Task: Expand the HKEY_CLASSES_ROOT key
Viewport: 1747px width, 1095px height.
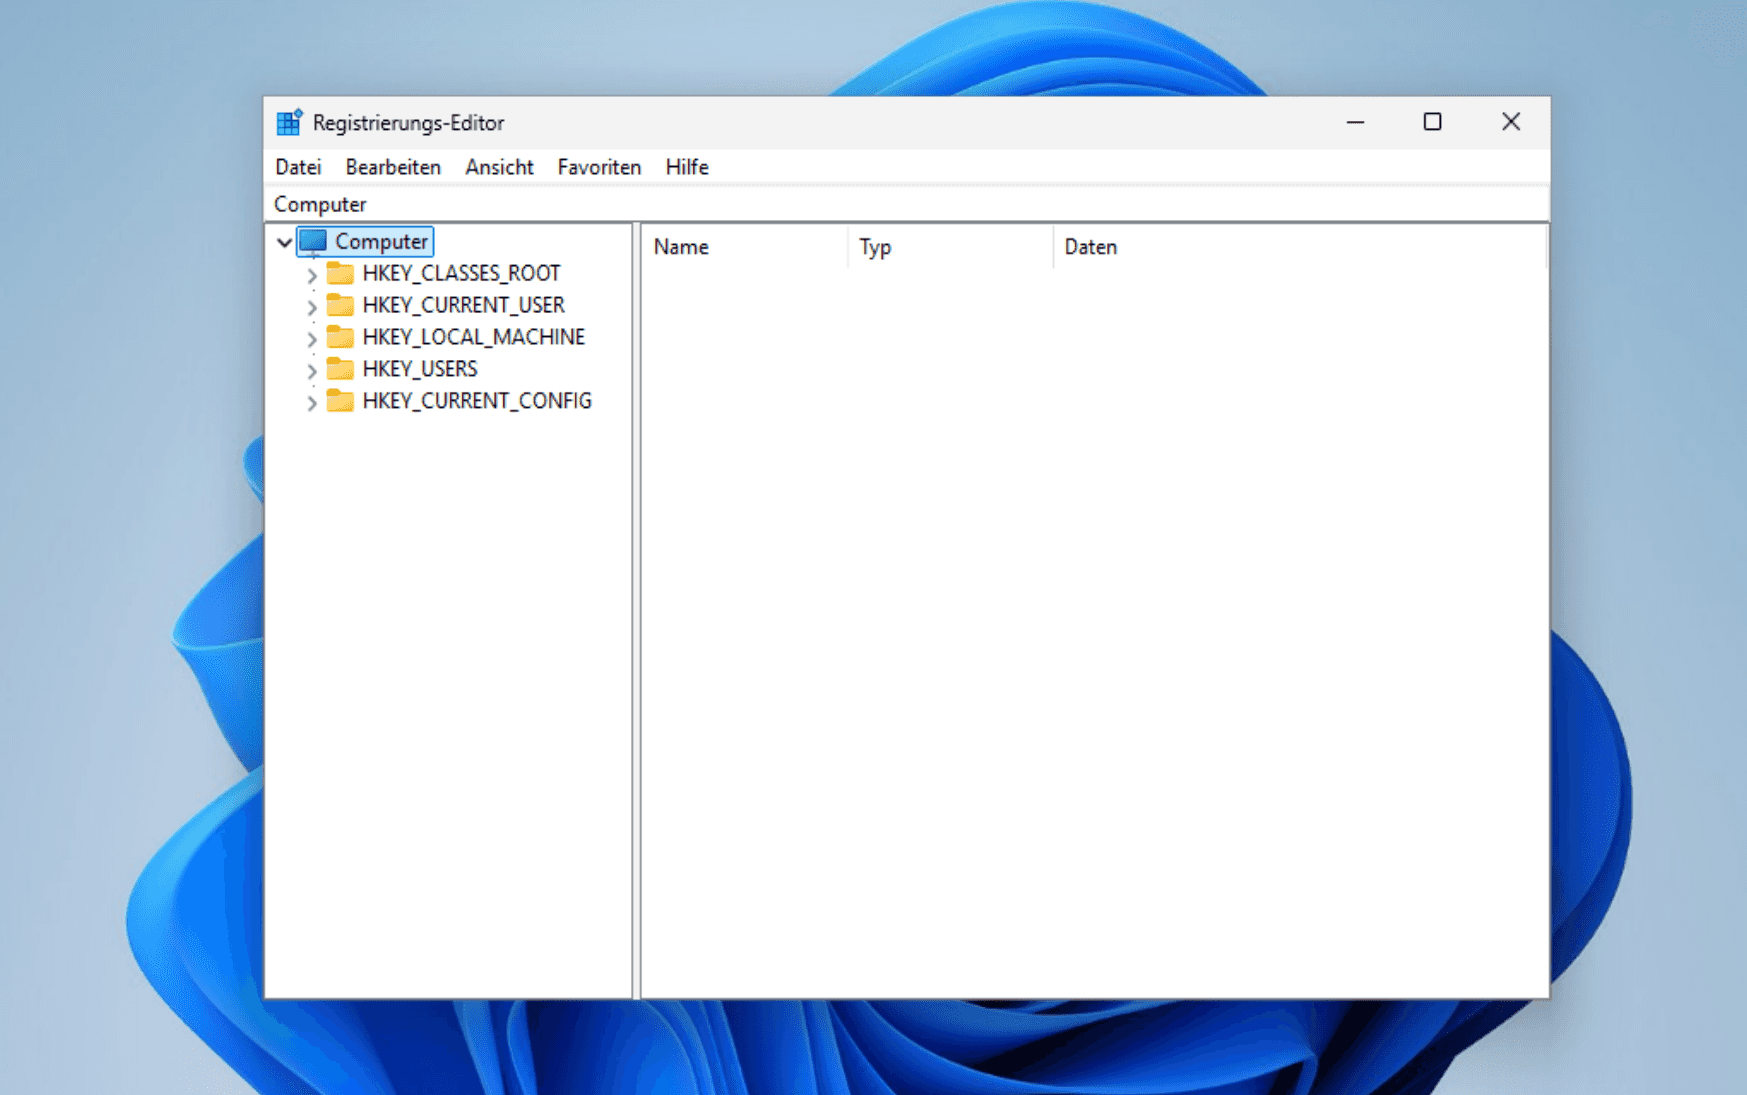Action: click(312, 275)
